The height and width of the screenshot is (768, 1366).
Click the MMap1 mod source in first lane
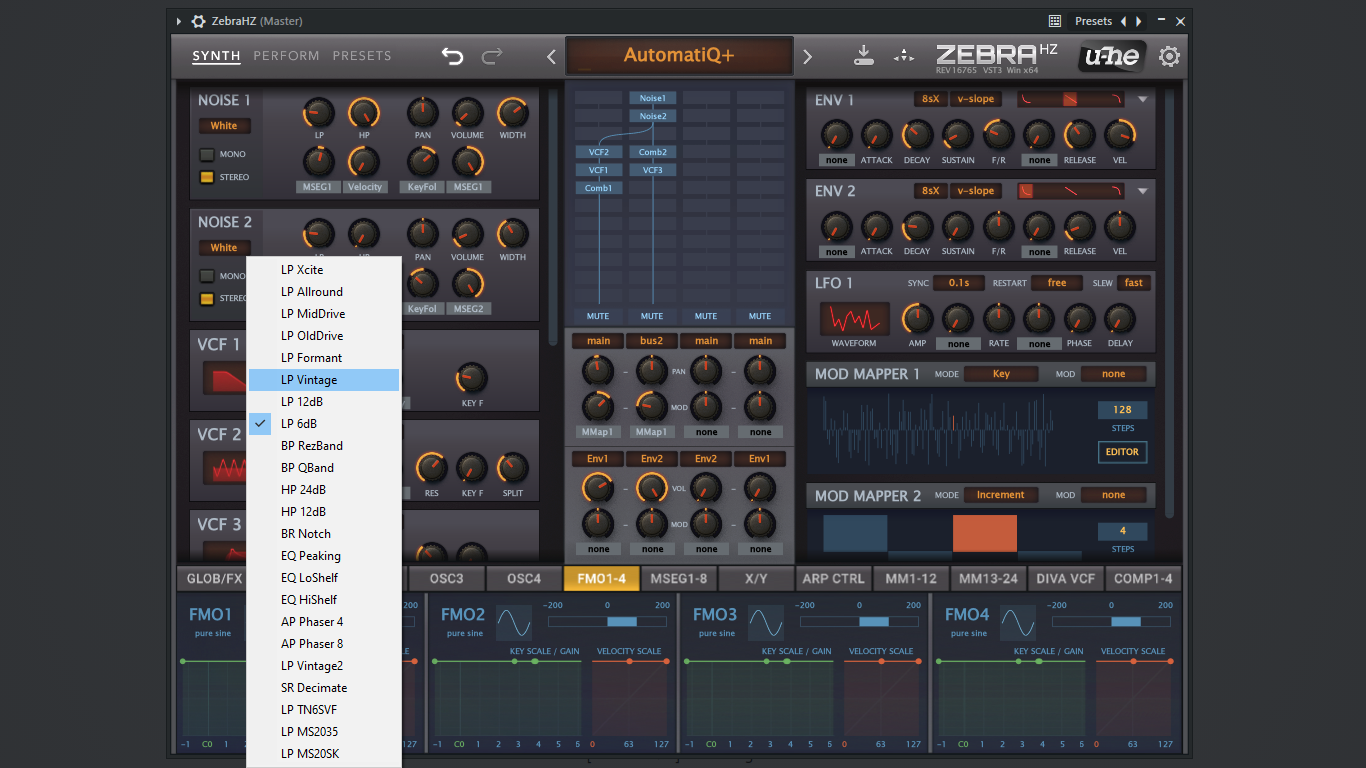(x=598, y=432)
